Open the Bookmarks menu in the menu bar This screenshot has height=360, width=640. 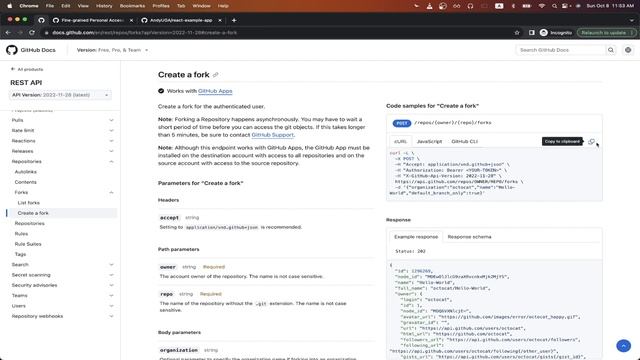132,6
